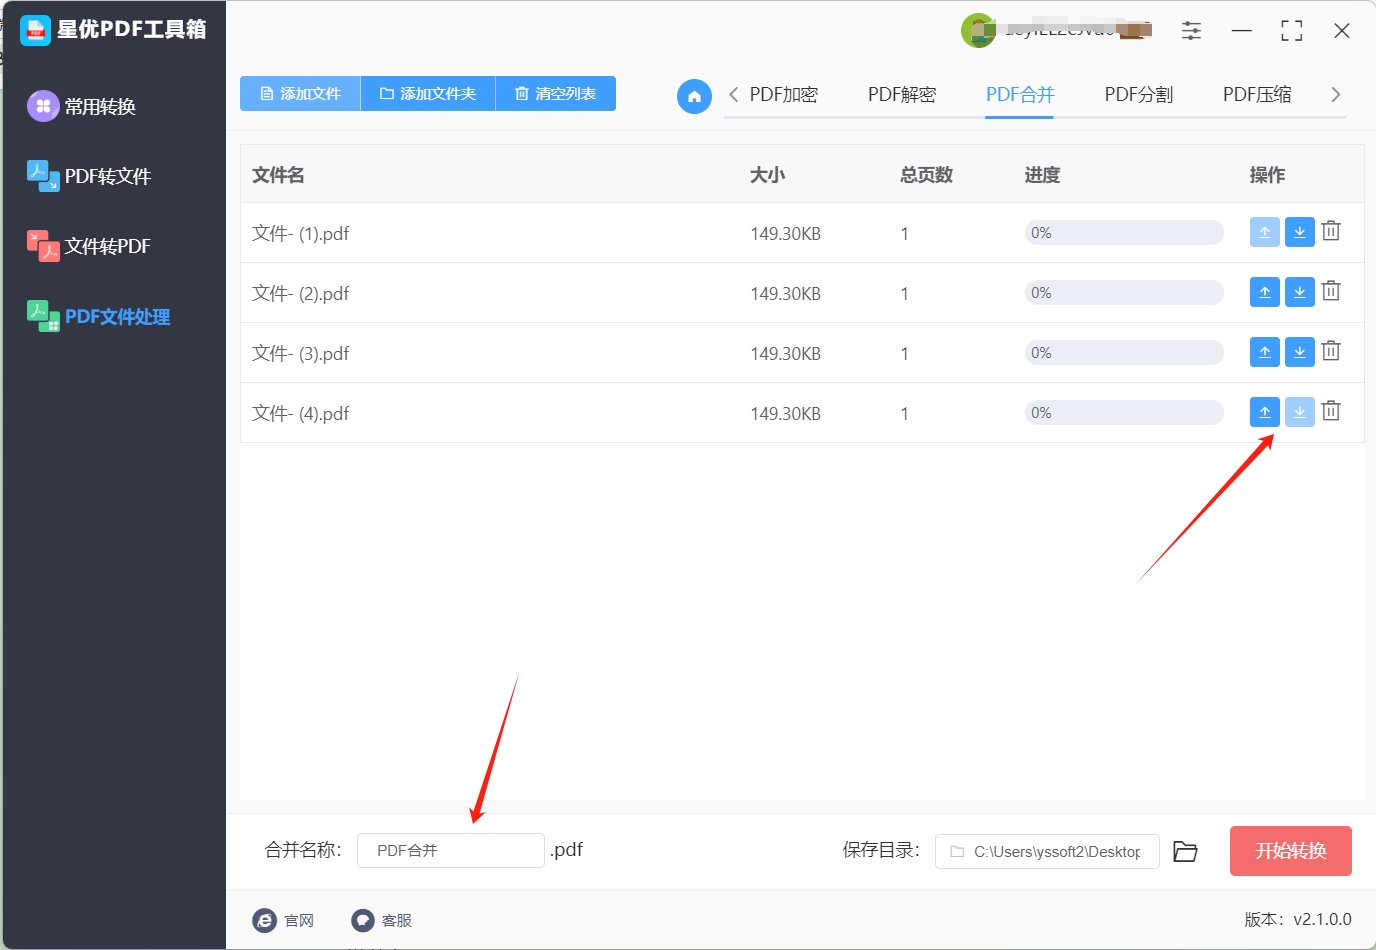Switch to PDF分割 tab
Image resolution: width=1376 pixels, height=950 pixels.
1138,94
